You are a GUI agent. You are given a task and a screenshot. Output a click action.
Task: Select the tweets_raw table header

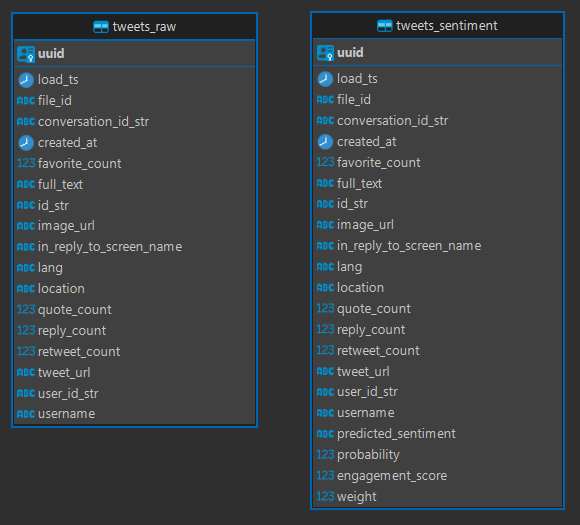click(134, 27)
